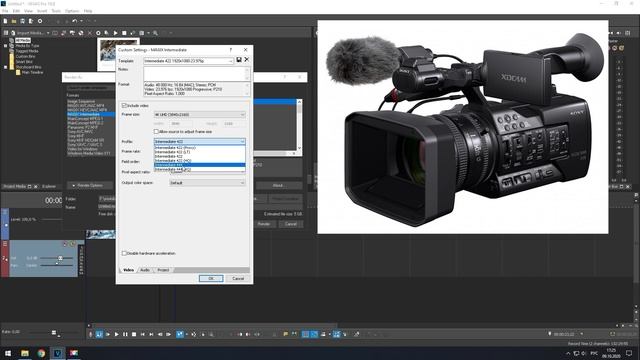Viewport: 640px width, 360px height.
Task: Click the VEGAS Pro taskbar icon
Action: pos(58,353)
